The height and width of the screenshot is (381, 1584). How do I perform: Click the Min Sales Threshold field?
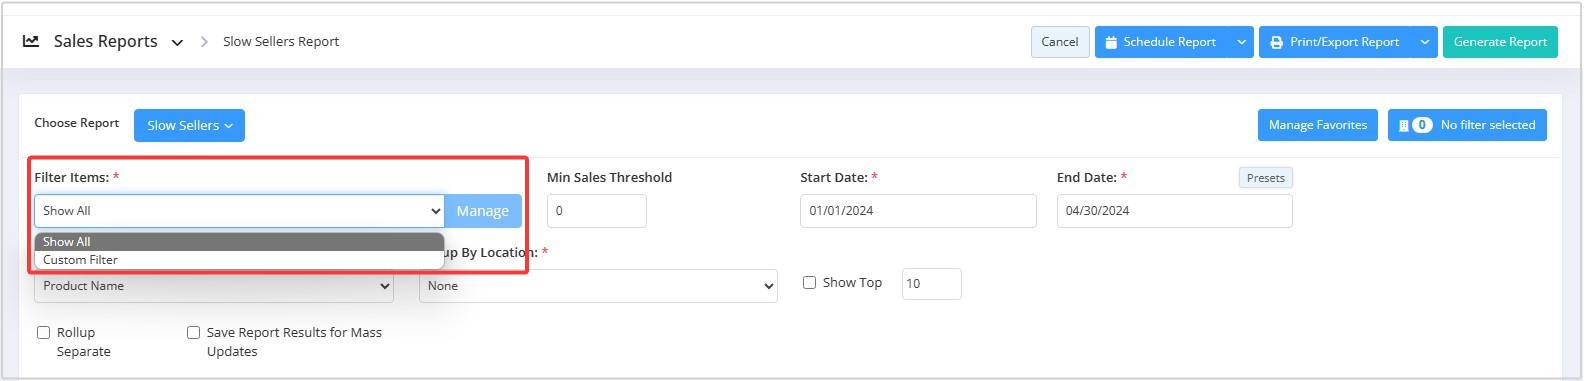(x=597, y=211)
